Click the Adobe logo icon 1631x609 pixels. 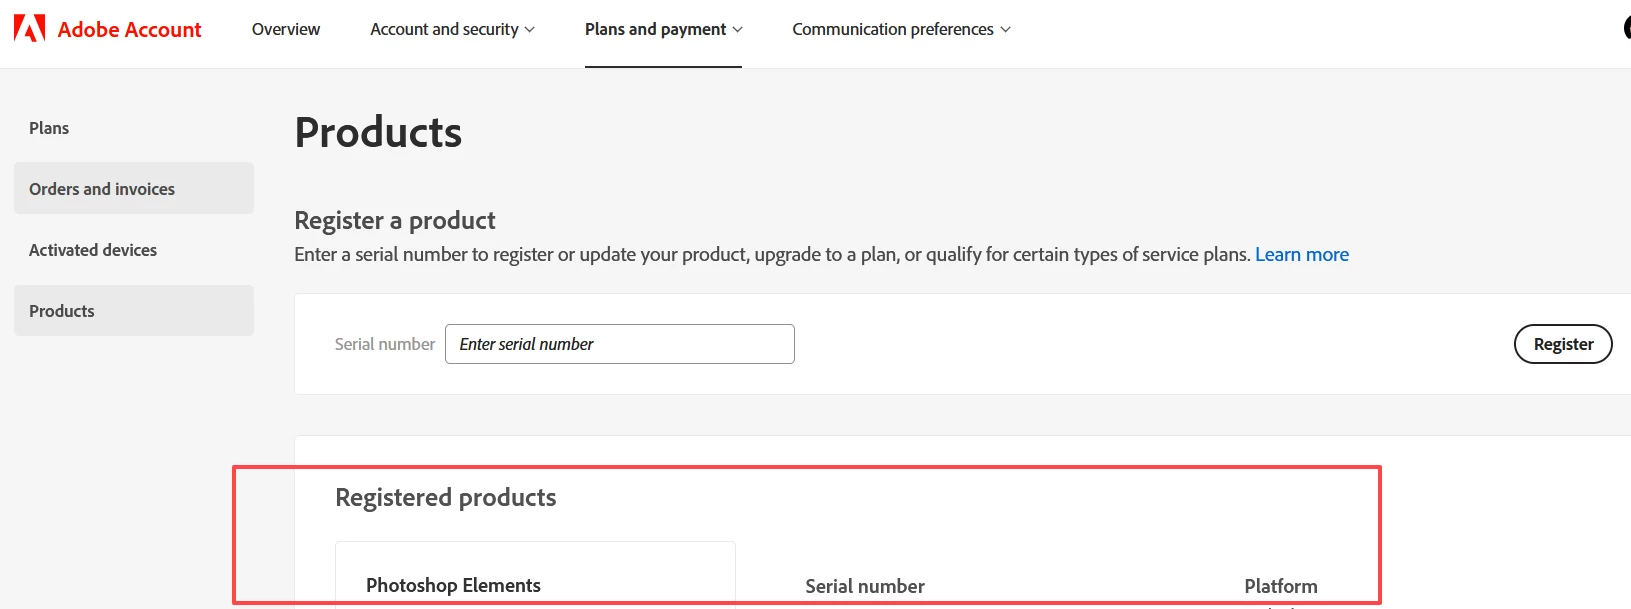[29, 29]
